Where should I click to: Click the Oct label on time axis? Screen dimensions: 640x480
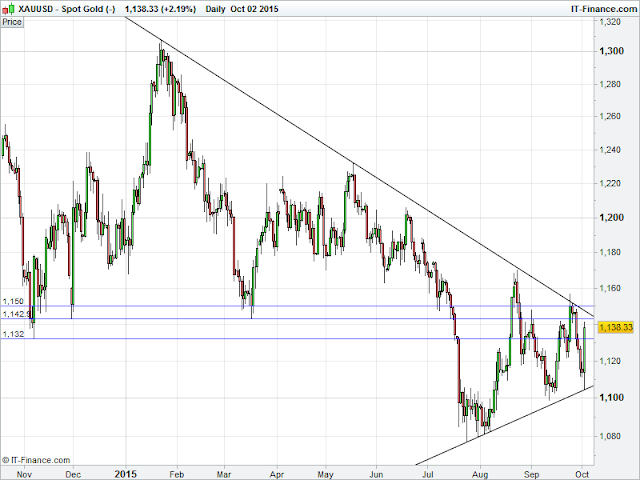coord(582,474)
